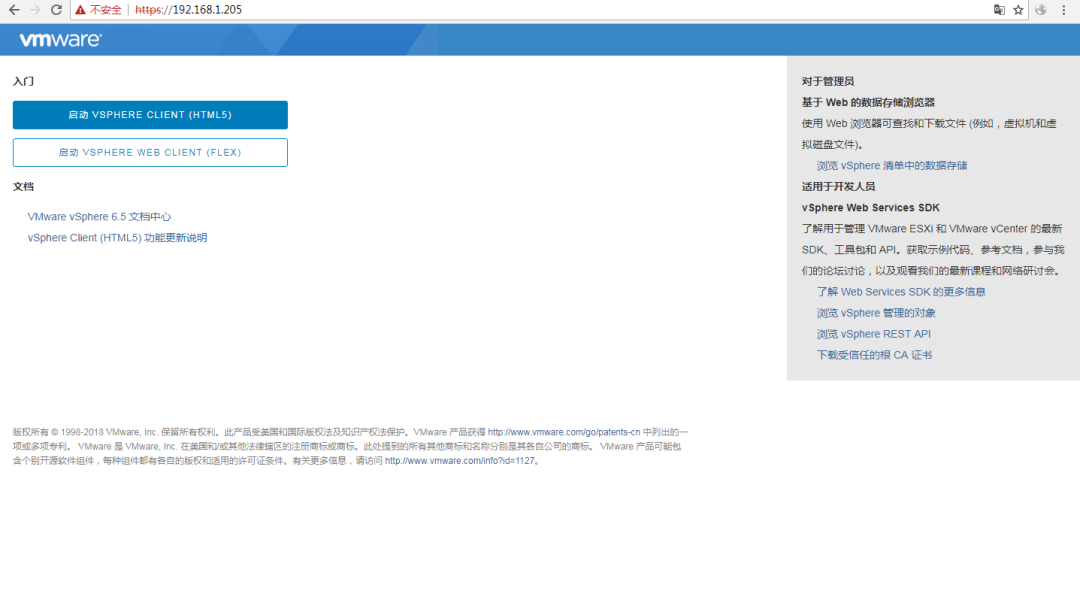The height and width of the screenshot is (606, 1080).
Task: Browse the vSphere REST API link
Action: pos(873,334)
